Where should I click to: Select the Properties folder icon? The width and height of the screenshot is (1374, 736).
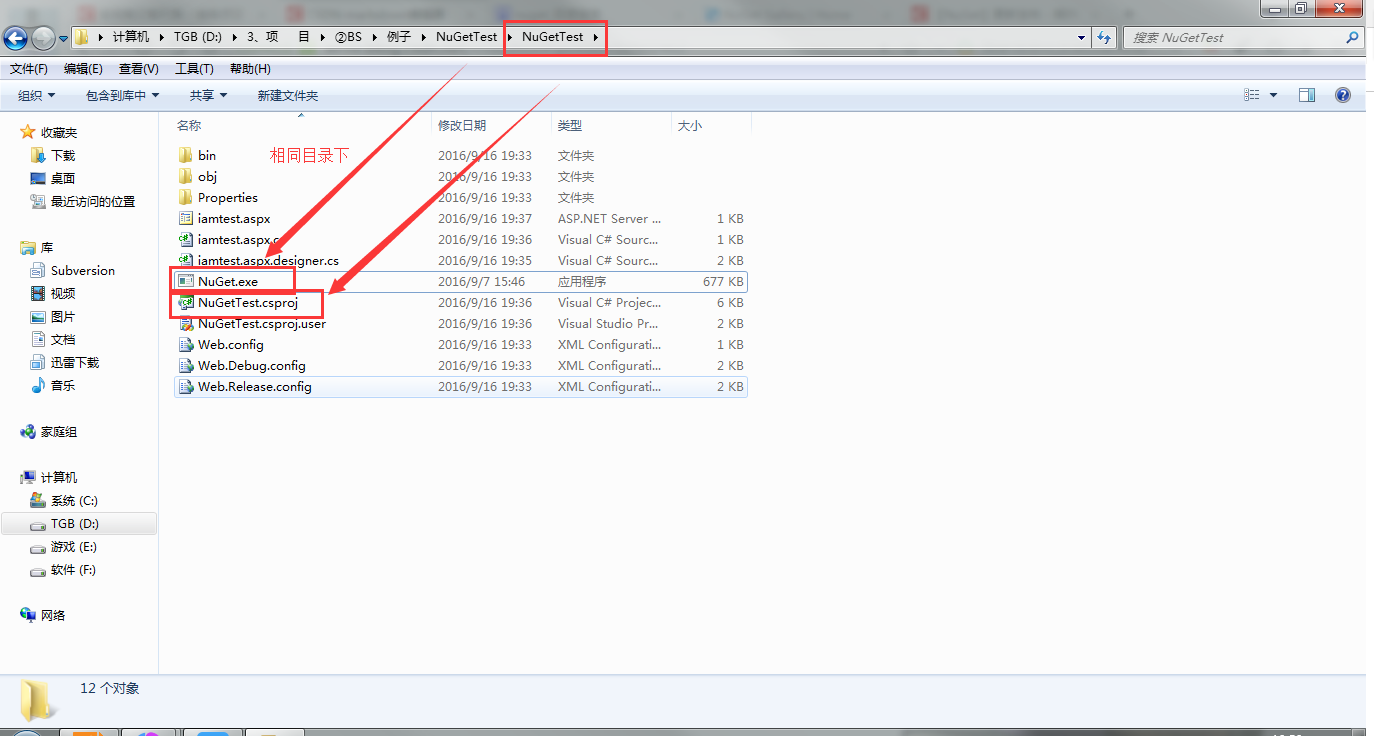pos(185,197)
